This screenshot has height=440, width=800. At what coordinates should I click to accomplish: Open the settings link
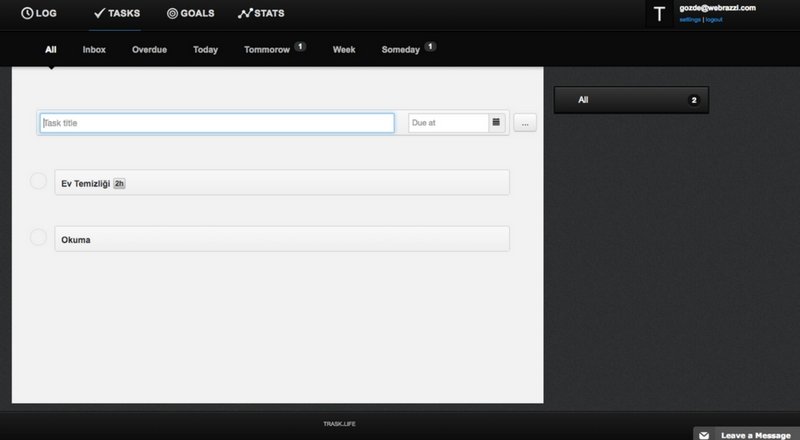click(690, 19)
